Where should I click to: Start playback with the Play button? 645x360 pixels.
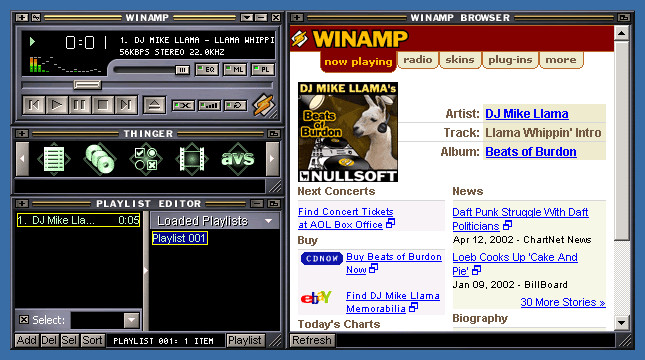coord(57,105)
